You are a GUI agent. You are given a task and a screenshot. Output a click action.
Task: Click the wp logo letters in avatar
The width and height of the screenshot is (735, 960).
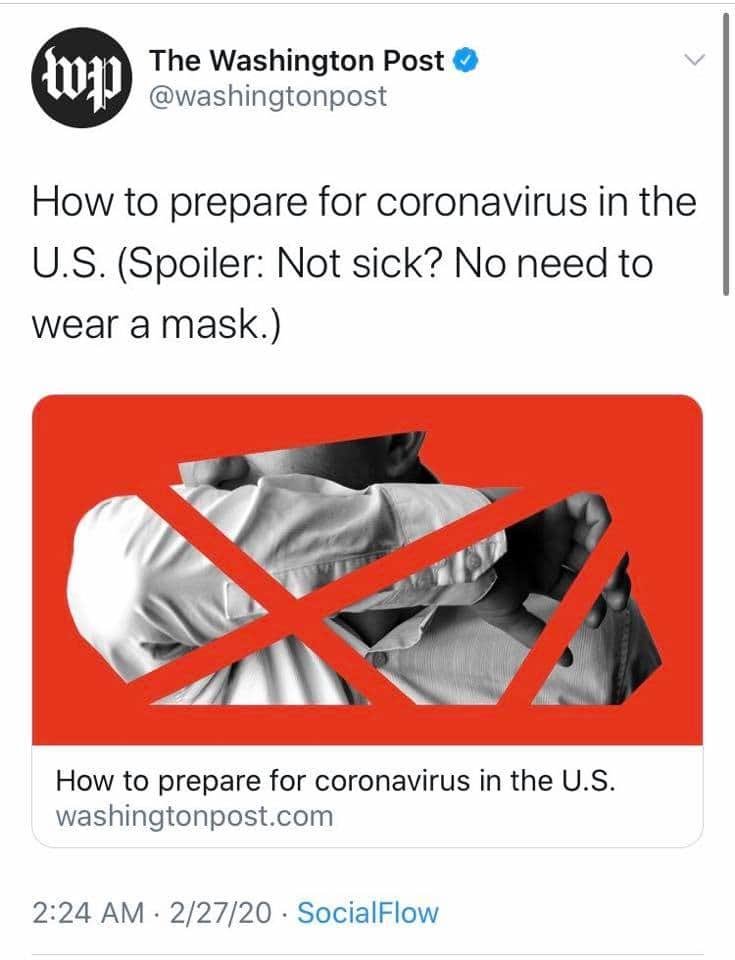82,80
